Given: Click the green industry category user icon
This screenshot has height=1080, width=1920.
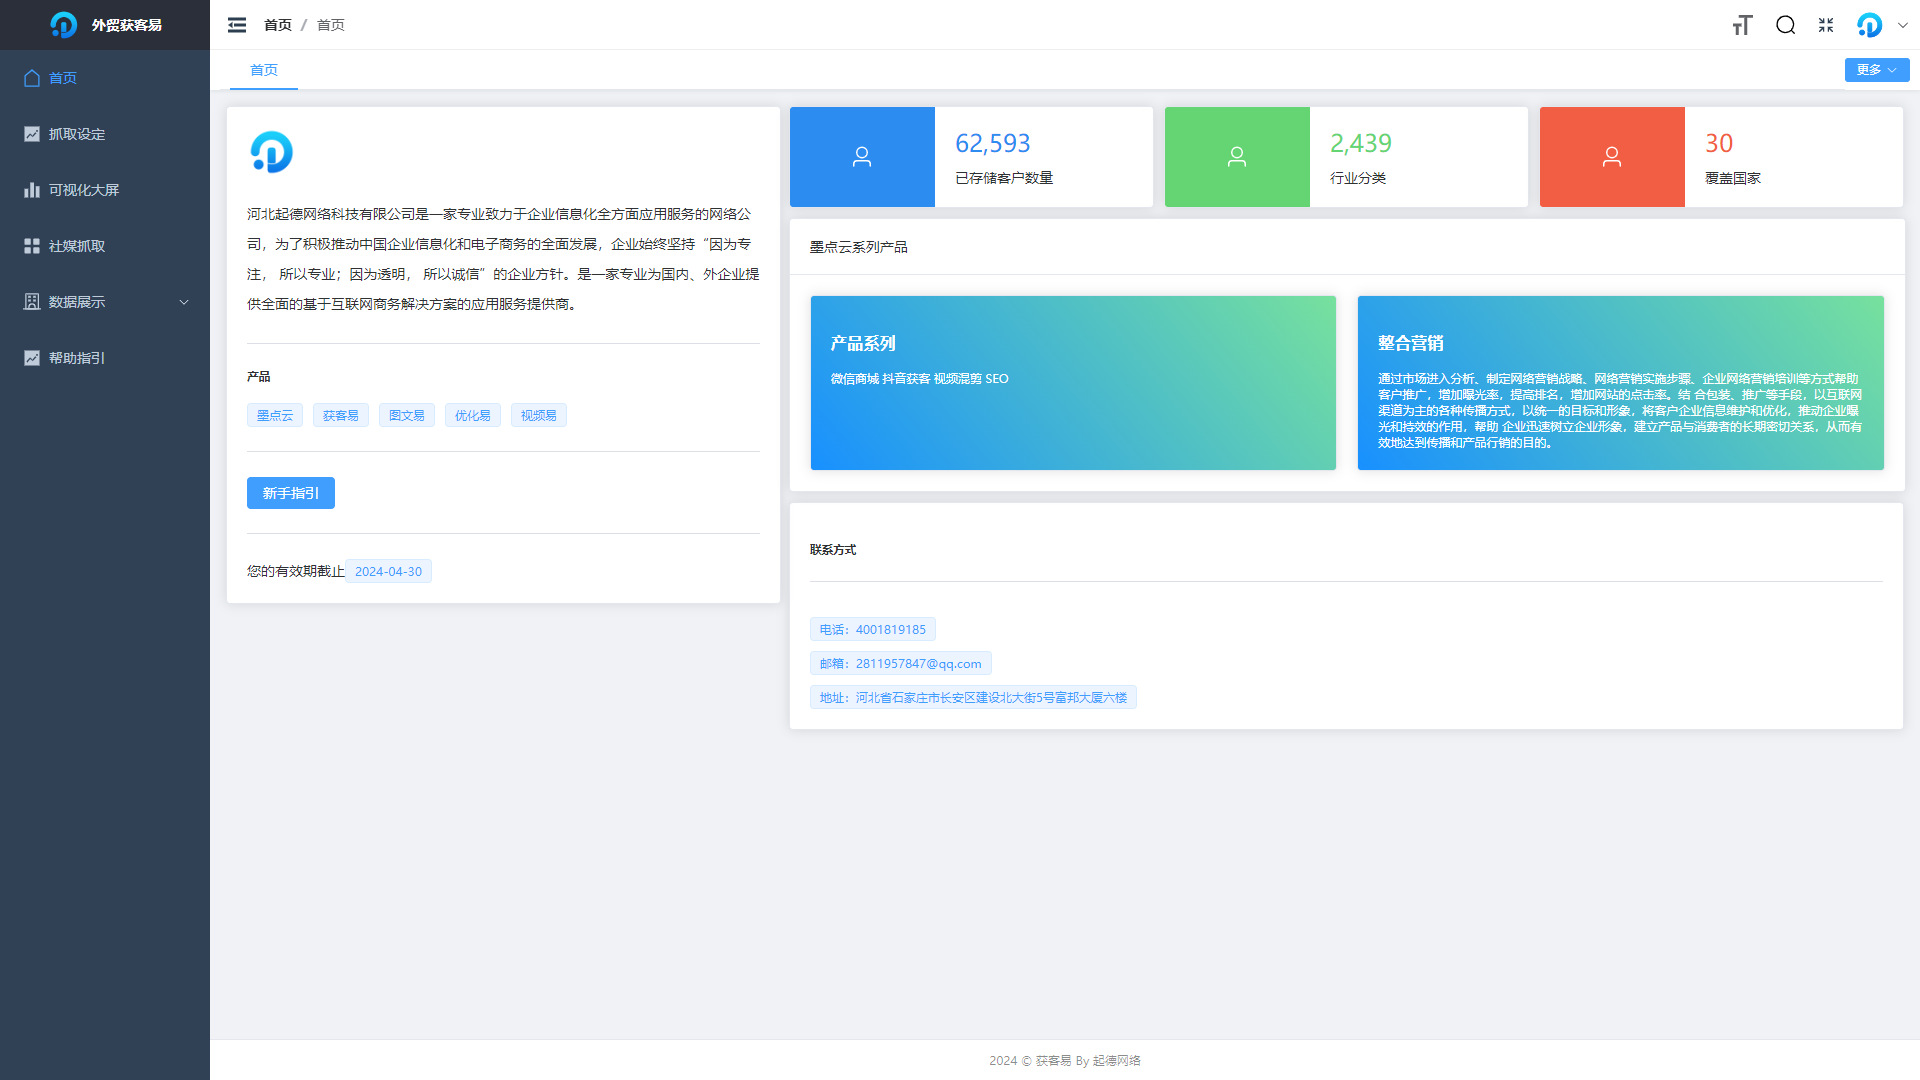Looking at the screenshot, I should (x=1237, y=157).
